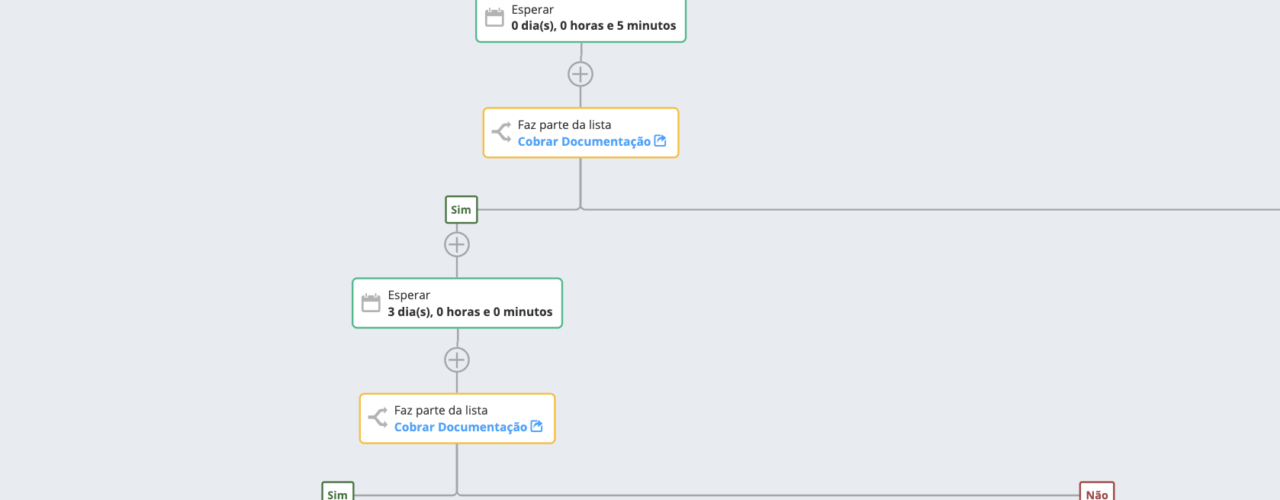The image size is (1280, 500).
Task: Click the 'Esperar' title of the 3-day step
Action: [x=409, y=295]
